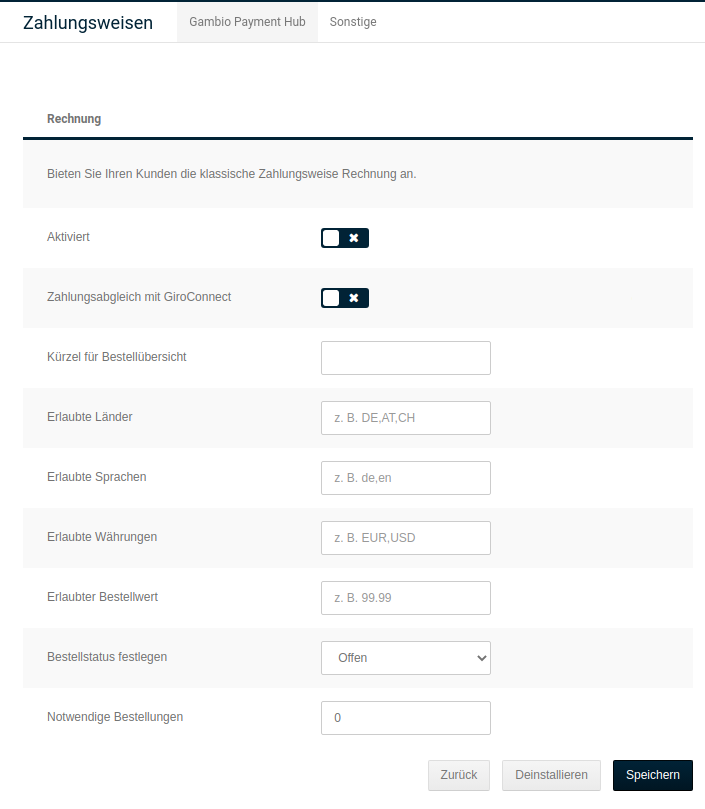Enable the Aktiviert switch
Image resolution: width=705 pixels, height=809 pixels.
(344, 238)
